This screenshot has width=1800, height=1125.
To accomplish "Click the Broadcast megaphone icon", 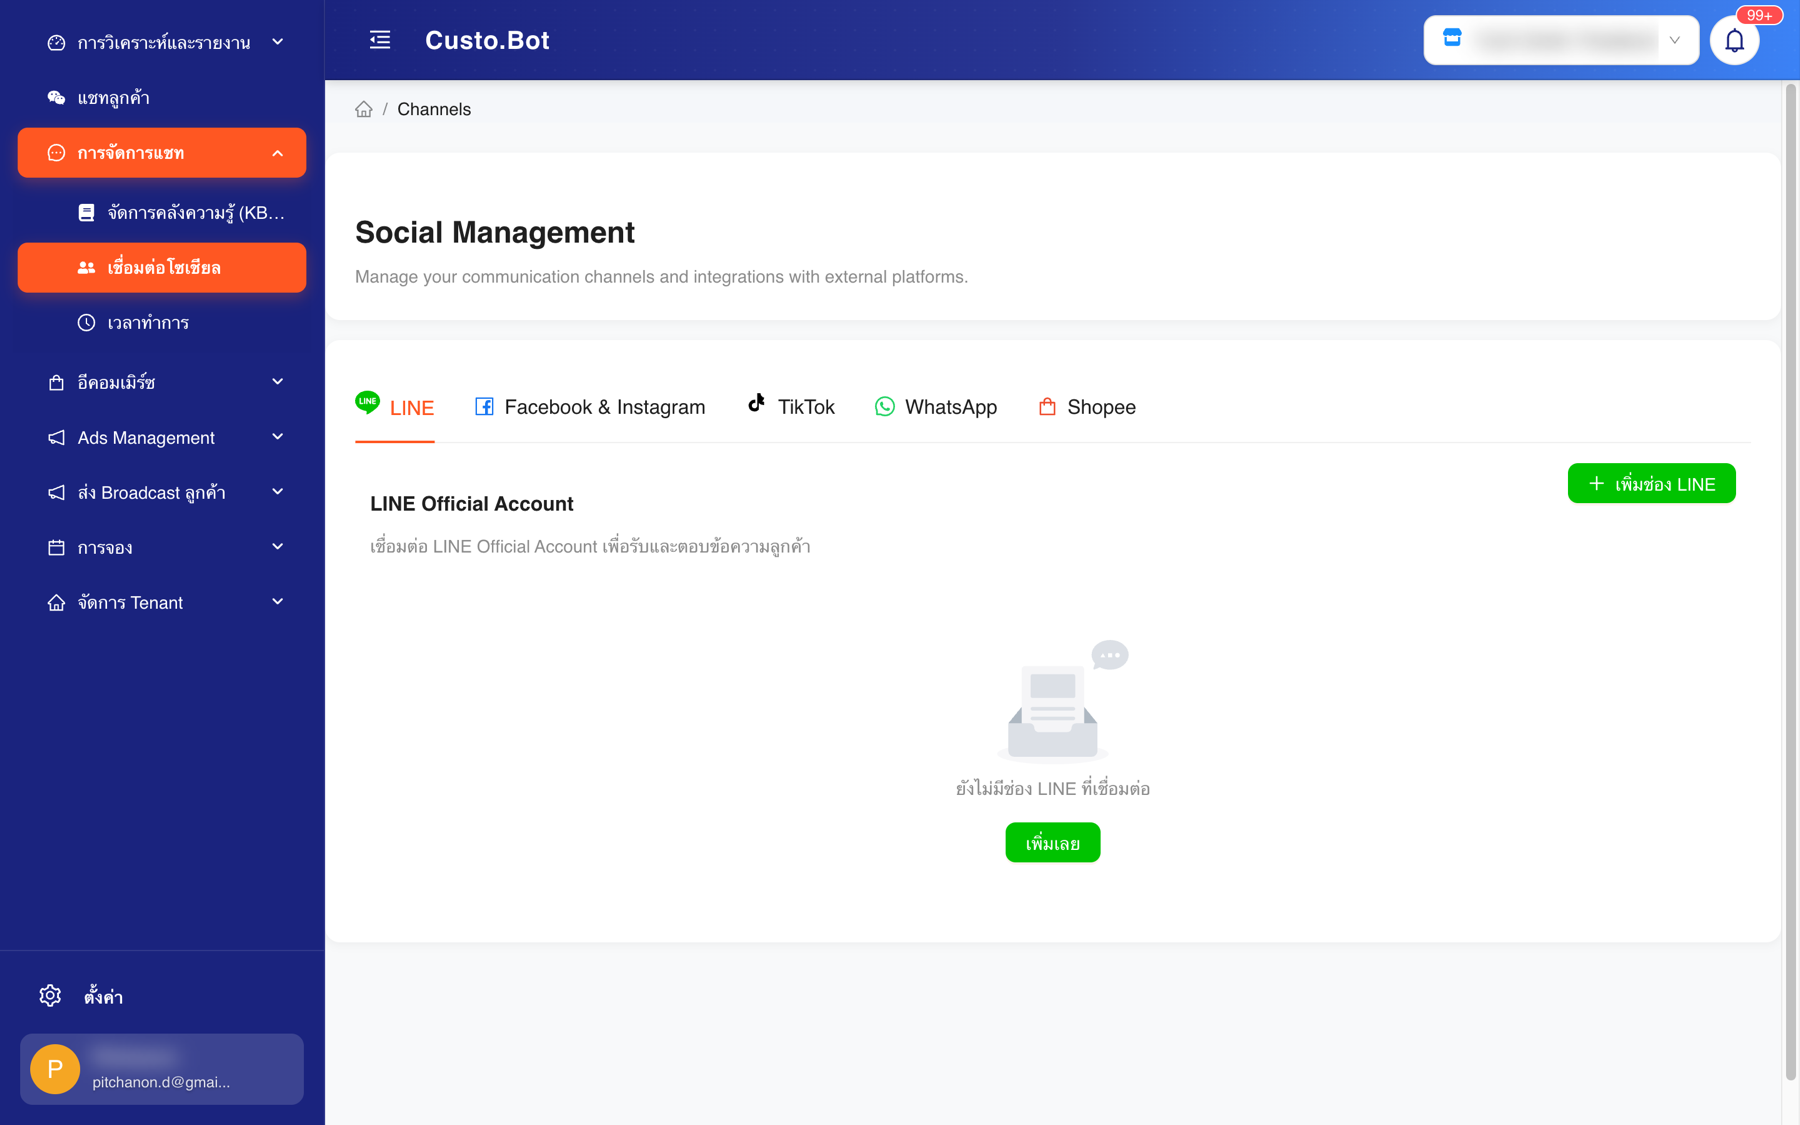I will click(x=56, y=493).
